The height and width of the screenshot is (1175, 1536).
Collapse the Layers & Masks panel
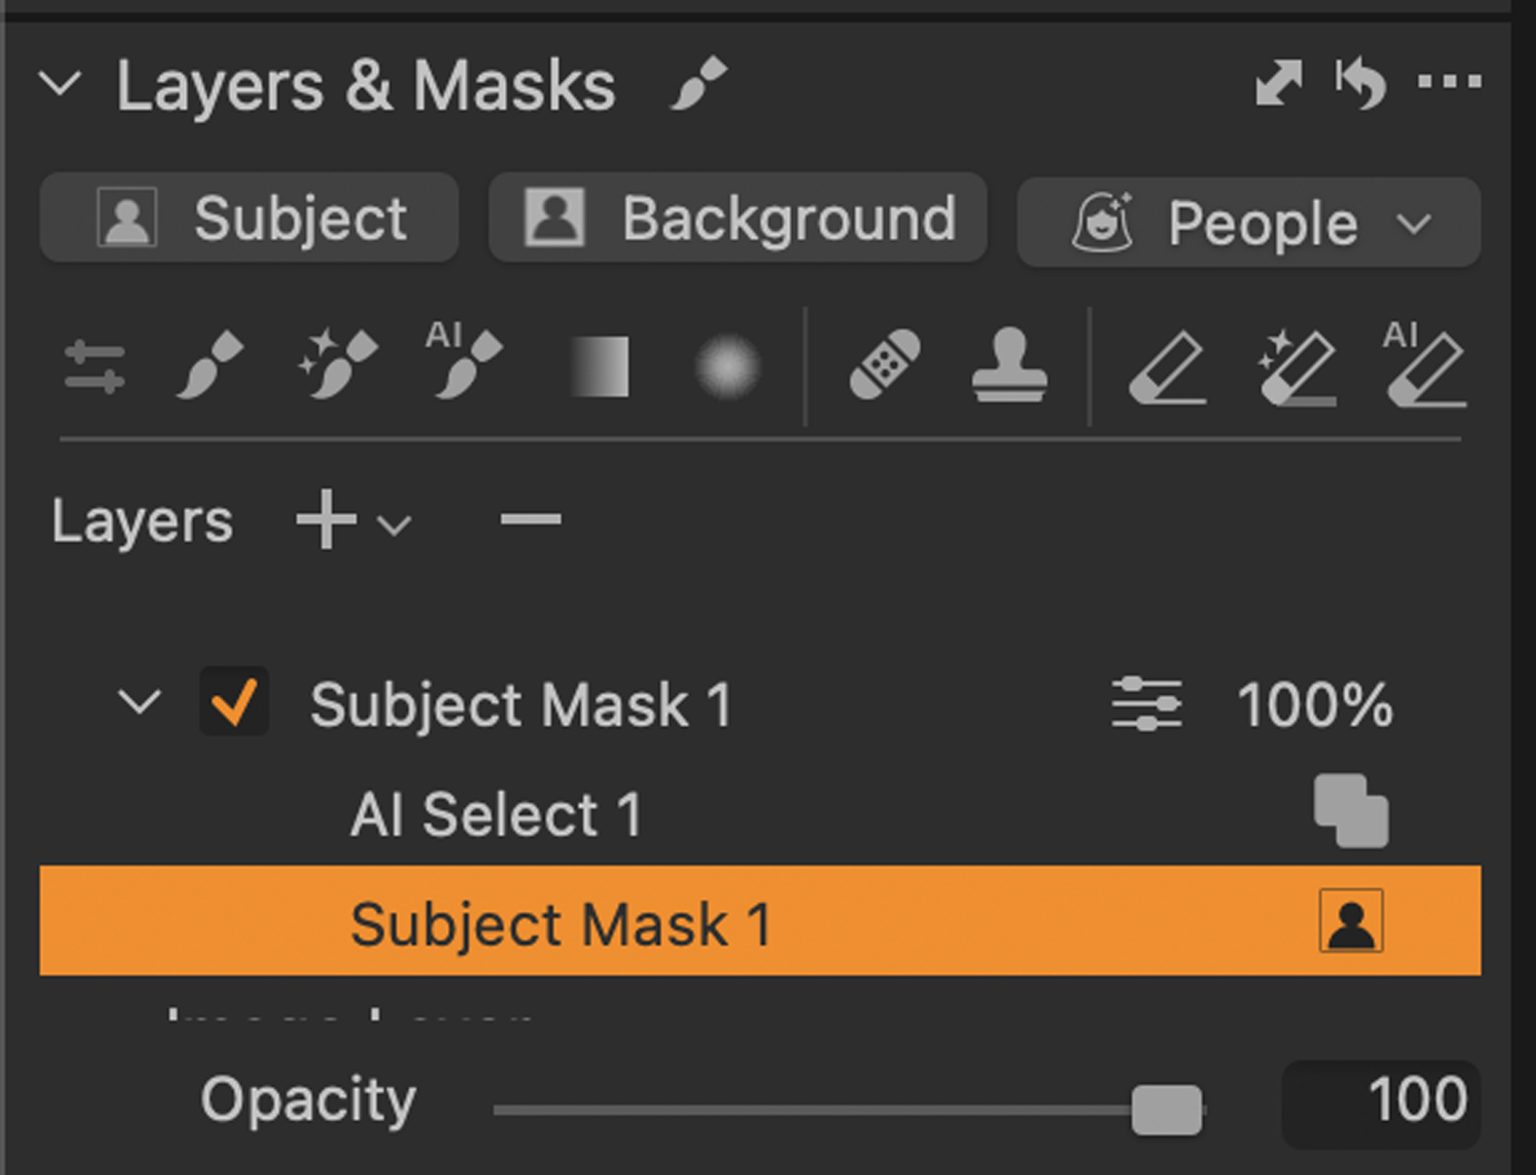60,84
